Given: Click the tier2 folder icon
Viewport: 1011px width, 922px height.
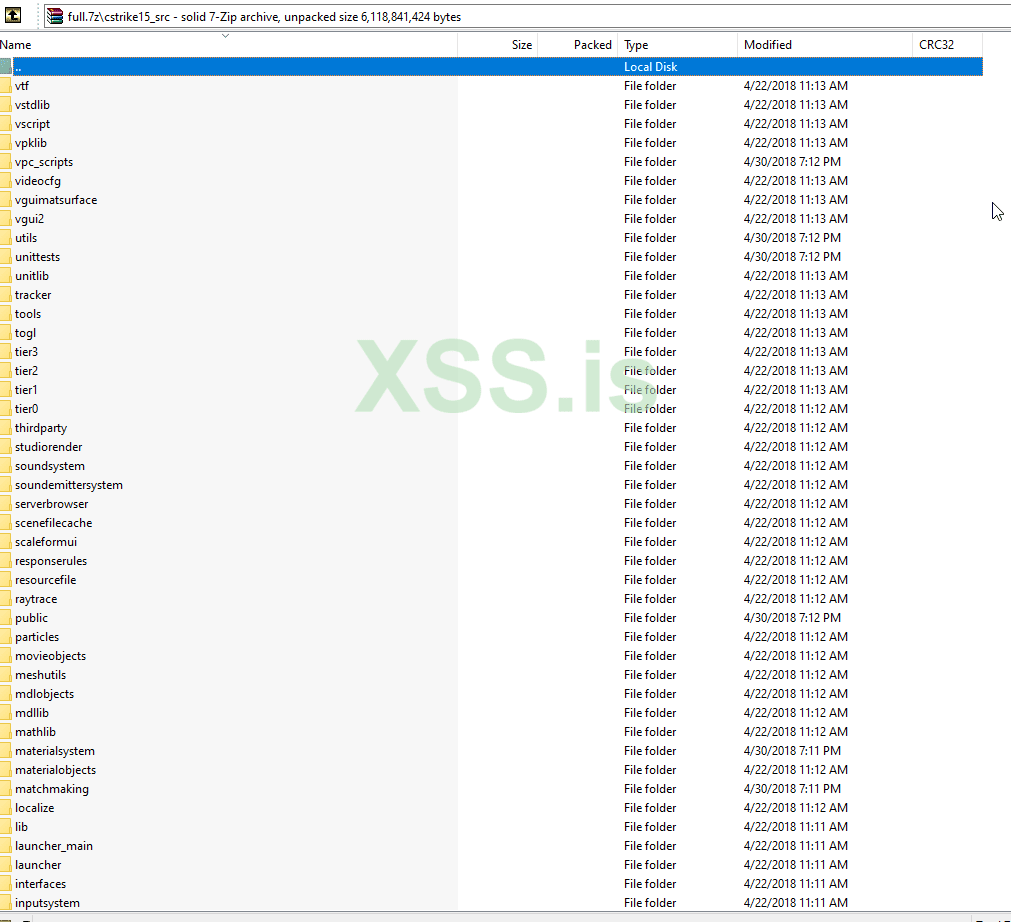Looking at the screenshot, I should 6,371.
